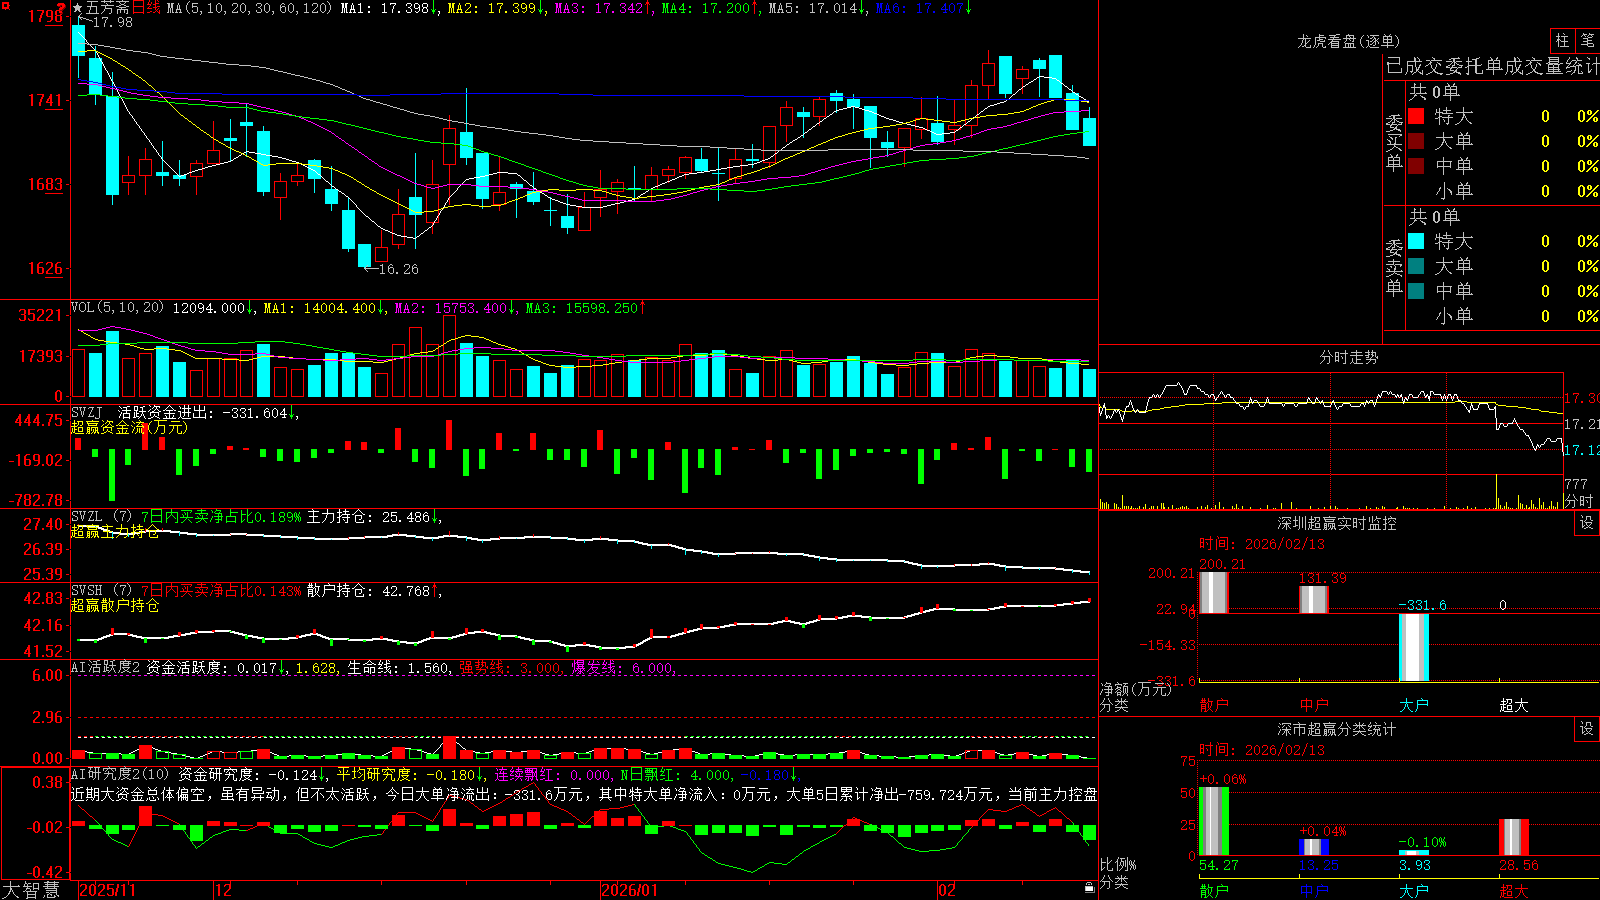Click the 02 month marker on timeline
The height and width of the screenshot is (900, 1600).
coord(947,890)
